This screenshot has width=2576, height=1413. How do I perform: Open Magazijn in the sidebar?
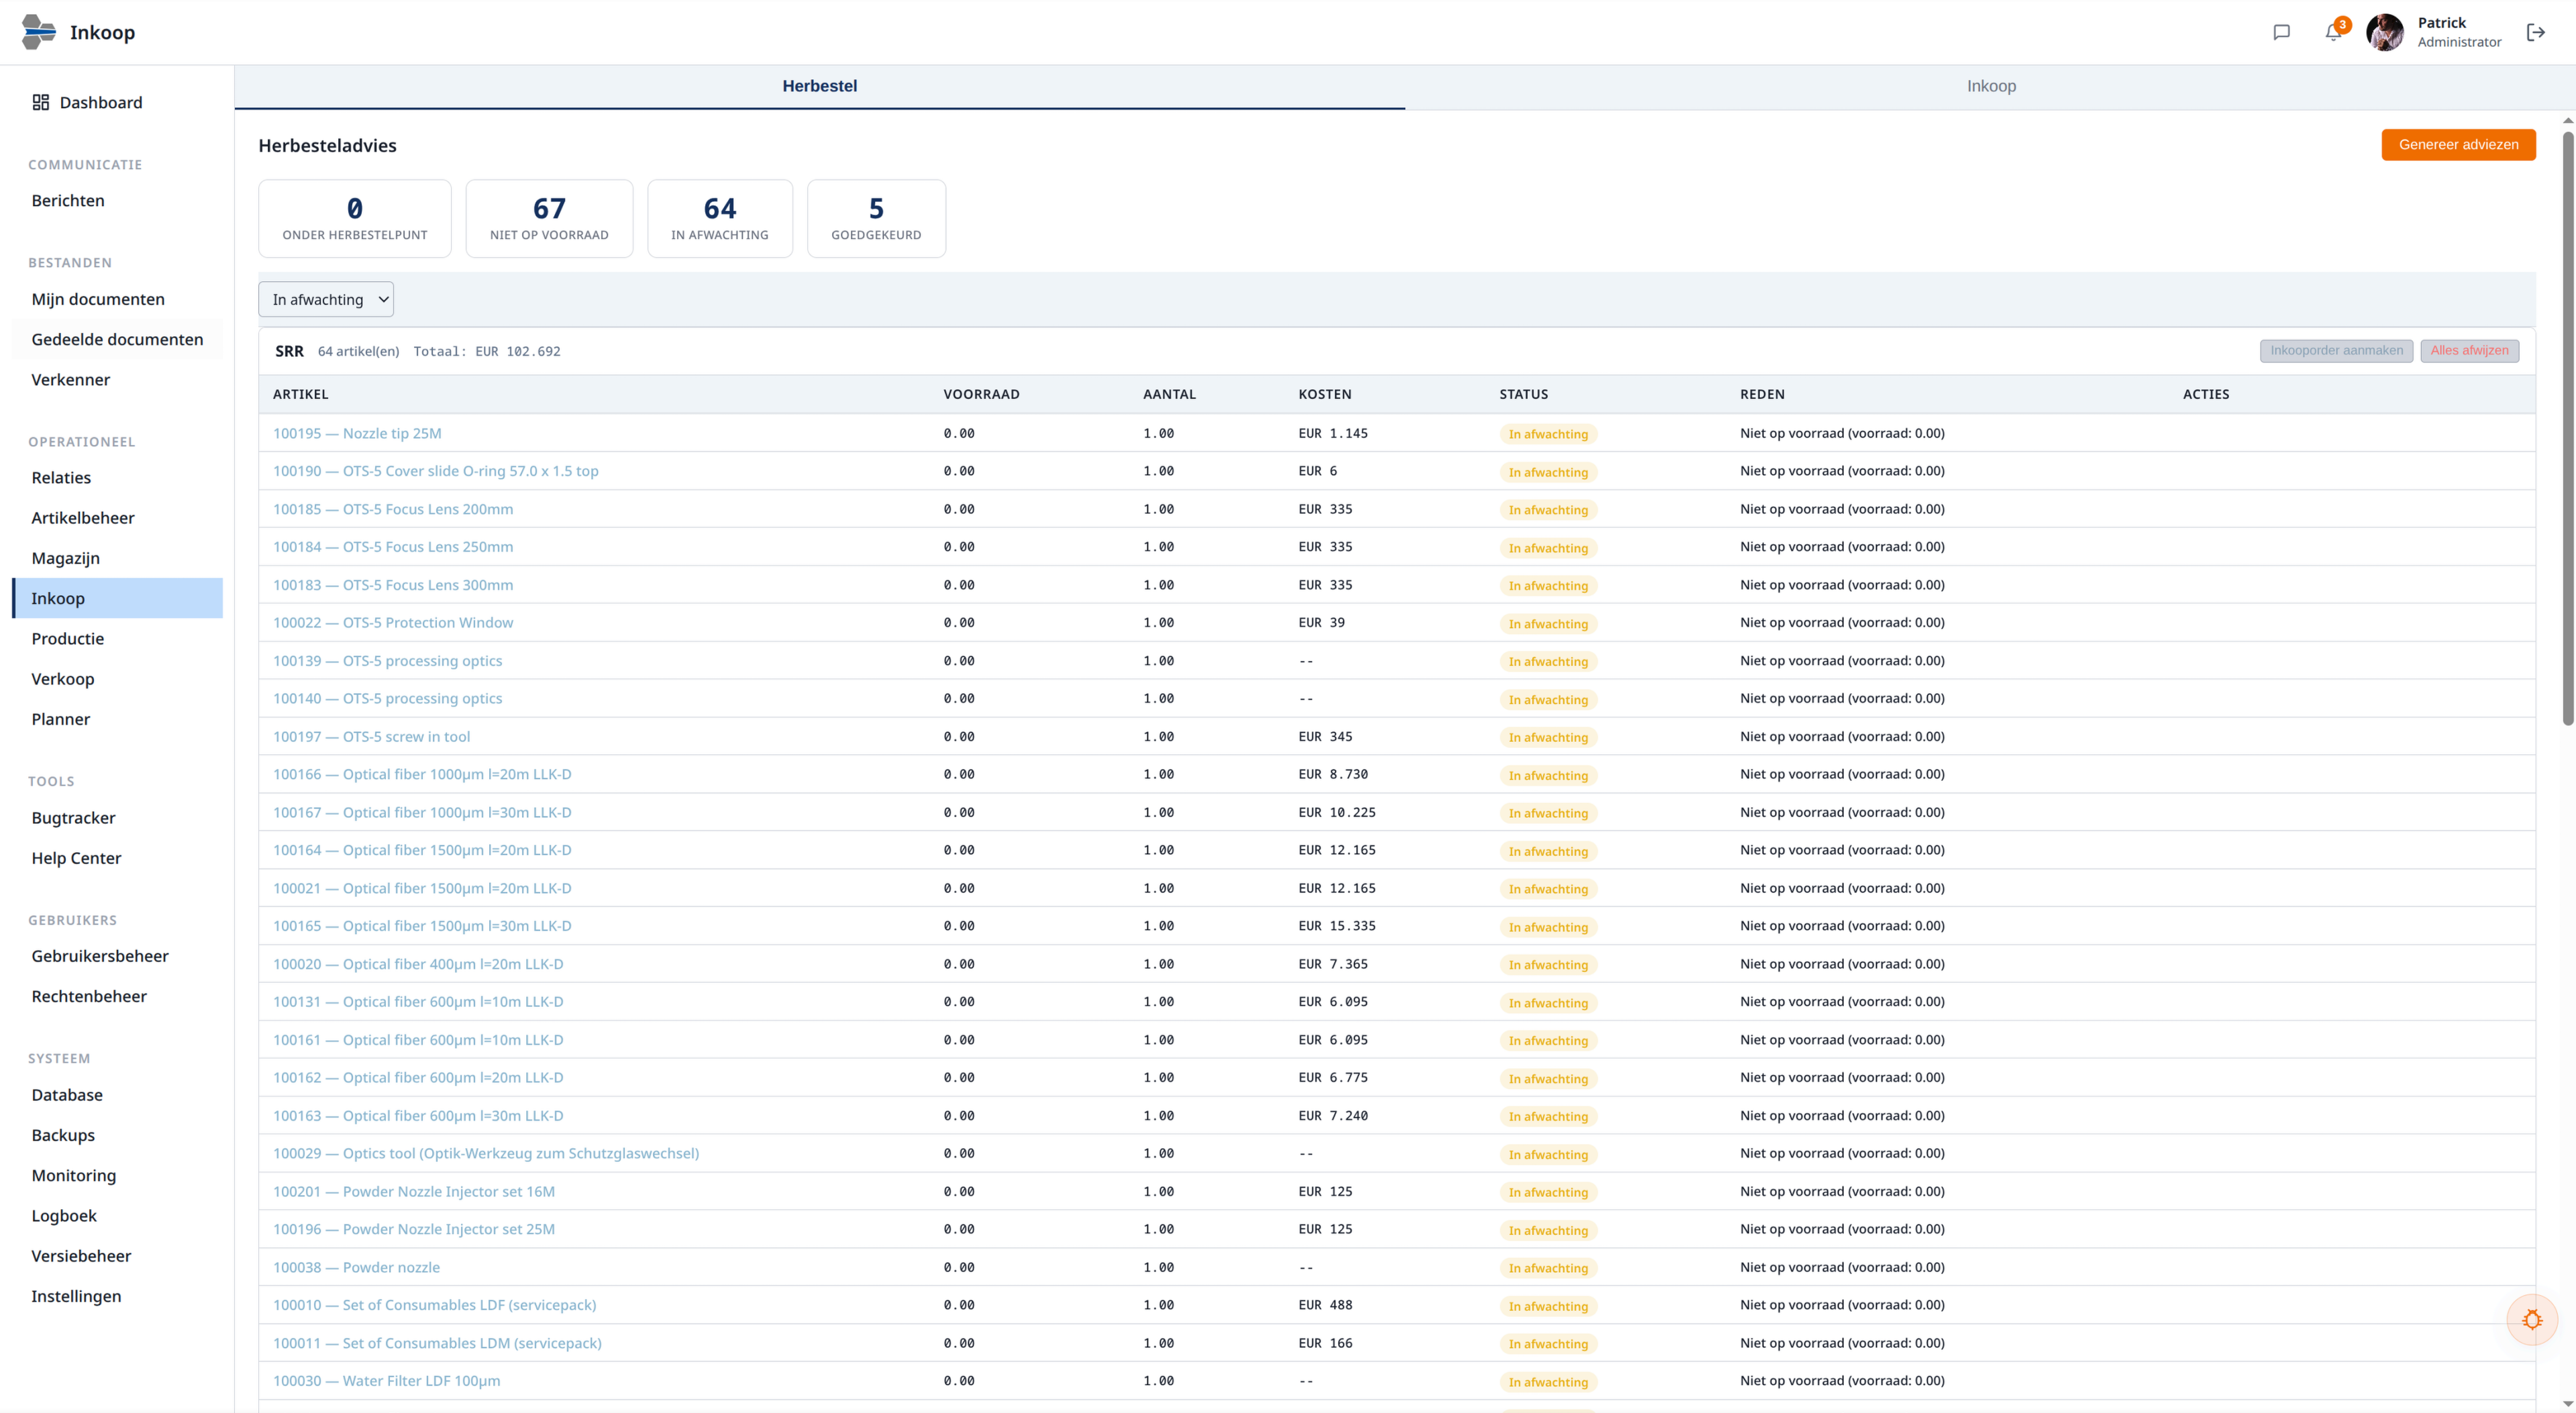click(x=66, y=558)
